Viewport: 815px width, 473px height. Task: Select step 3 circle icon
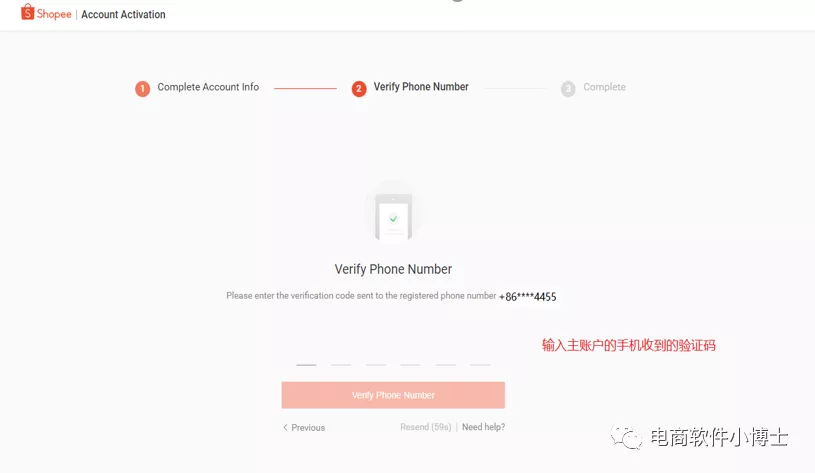(x=568, y=88)
